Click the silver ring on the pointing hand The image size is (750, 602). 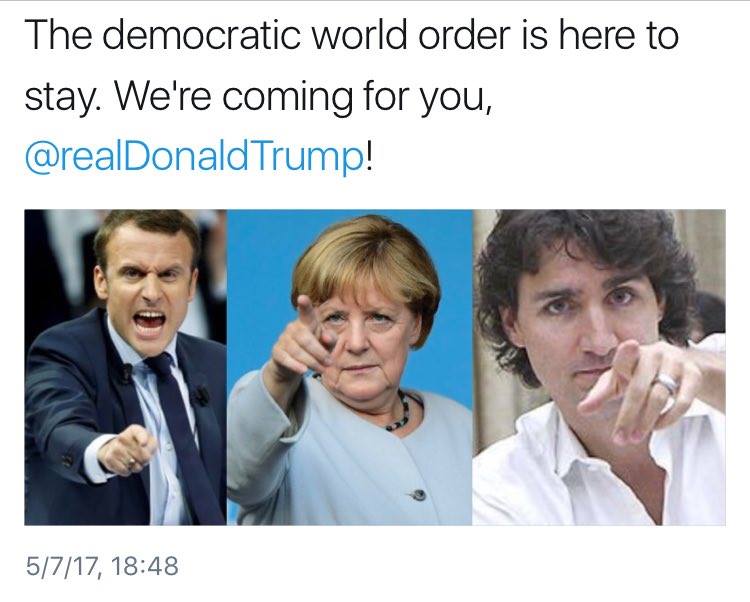[x=667, y=383]
